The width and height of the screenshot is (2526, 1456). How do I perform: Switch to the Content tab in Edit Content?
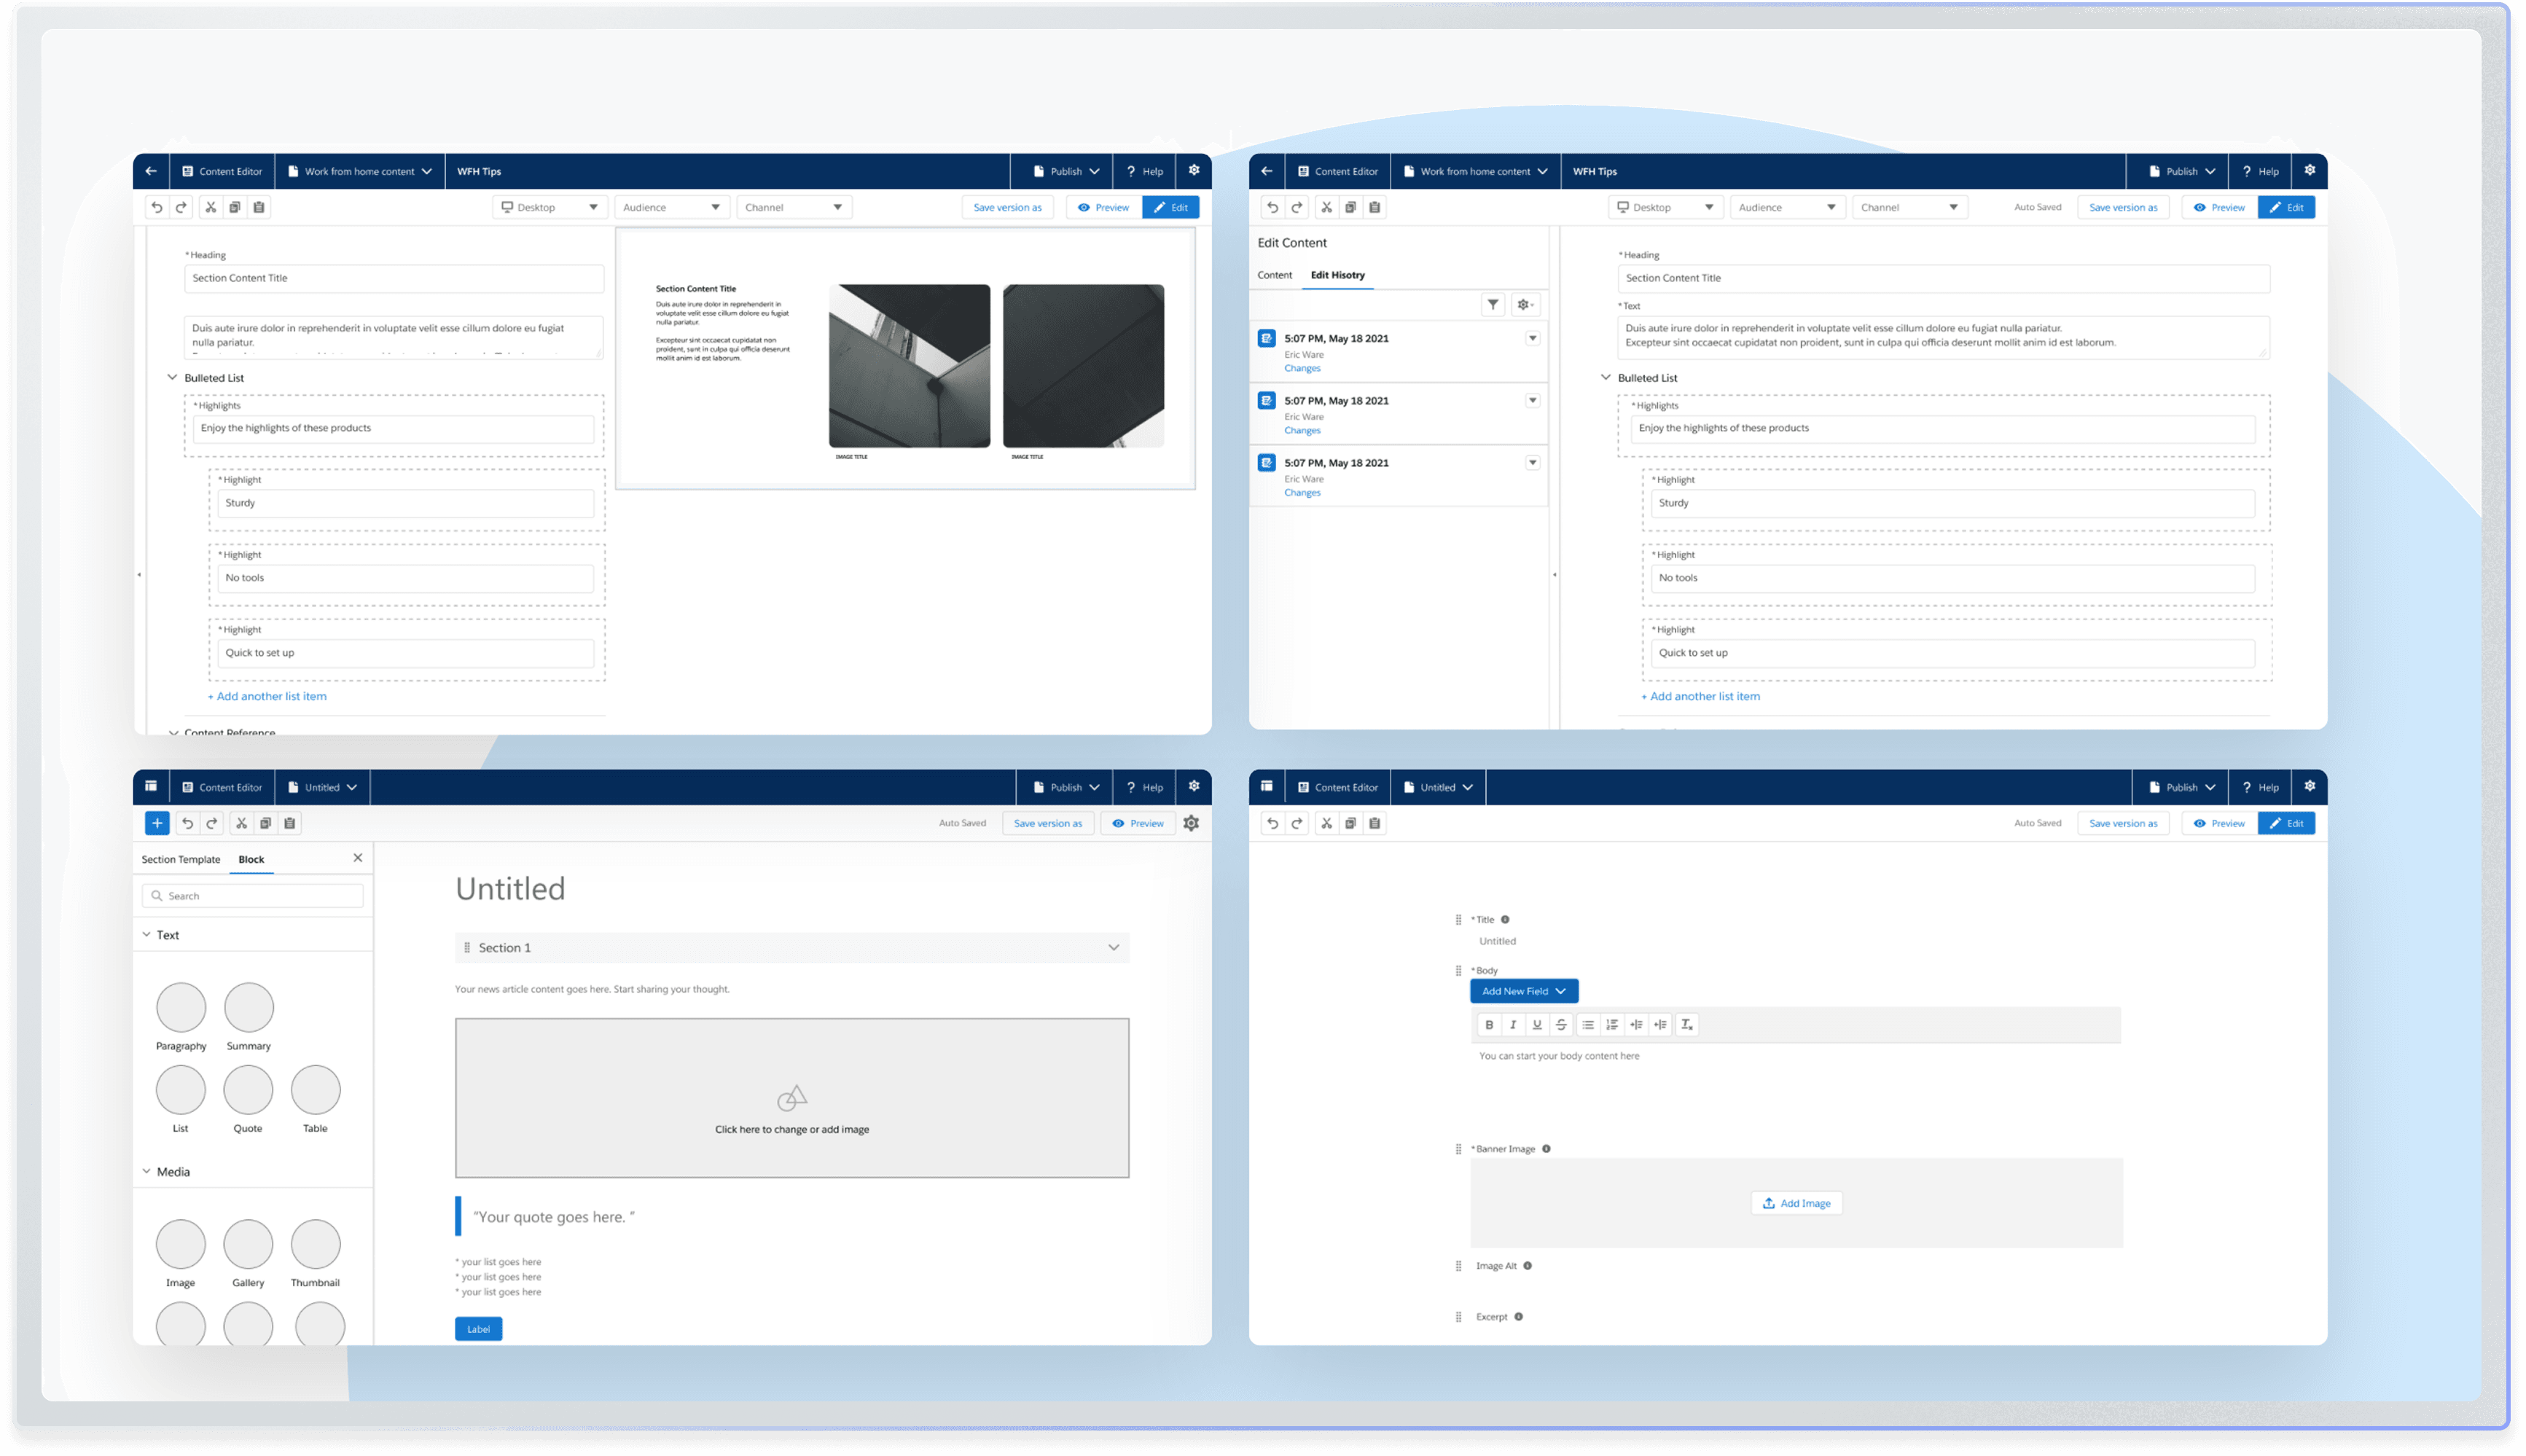pyautogui.click(x=1274, y=275)
